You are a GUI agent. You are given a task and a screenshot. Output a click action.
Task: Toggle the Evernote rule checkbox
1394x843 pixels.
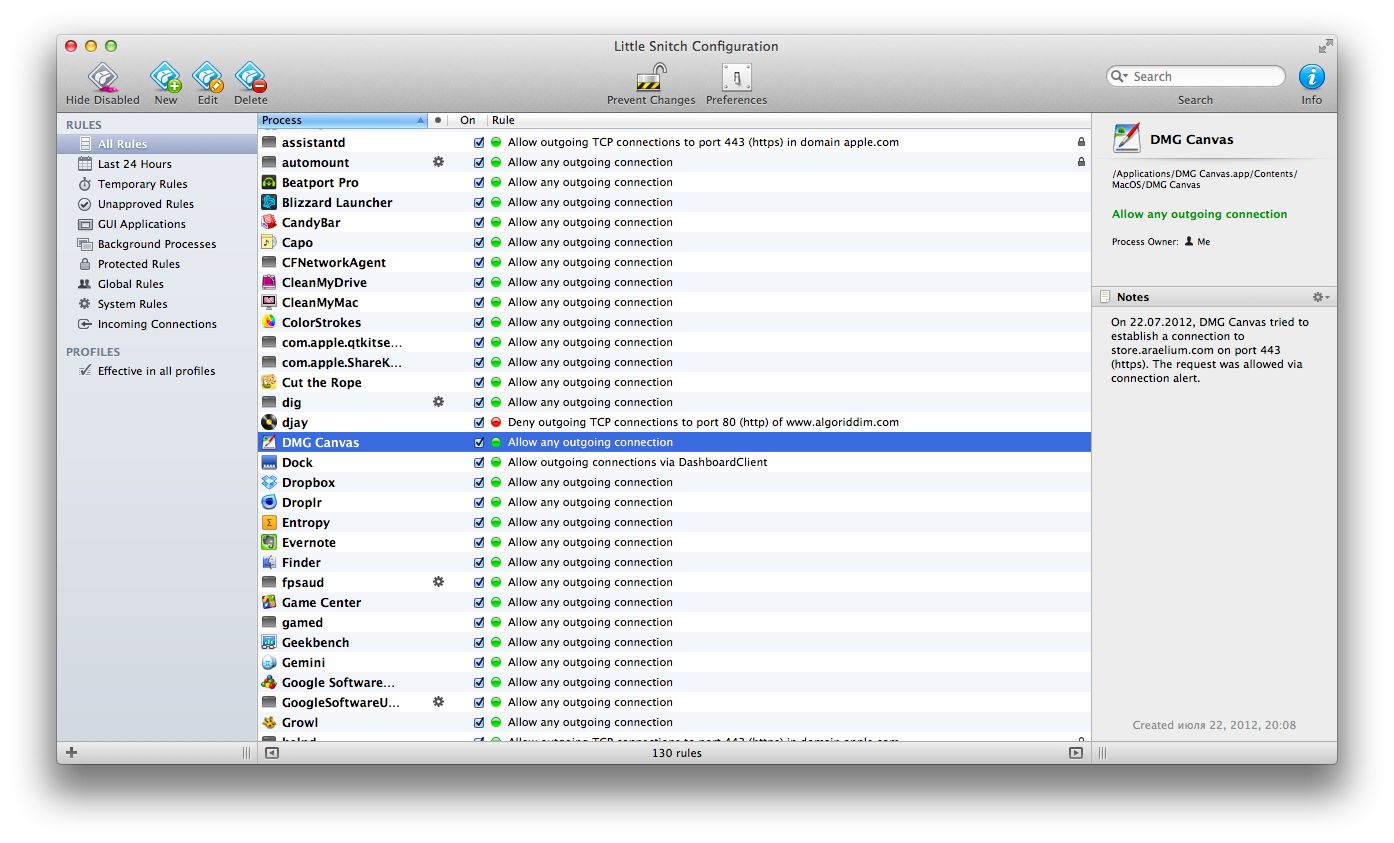pyautogui.click(x=479, y=543)
